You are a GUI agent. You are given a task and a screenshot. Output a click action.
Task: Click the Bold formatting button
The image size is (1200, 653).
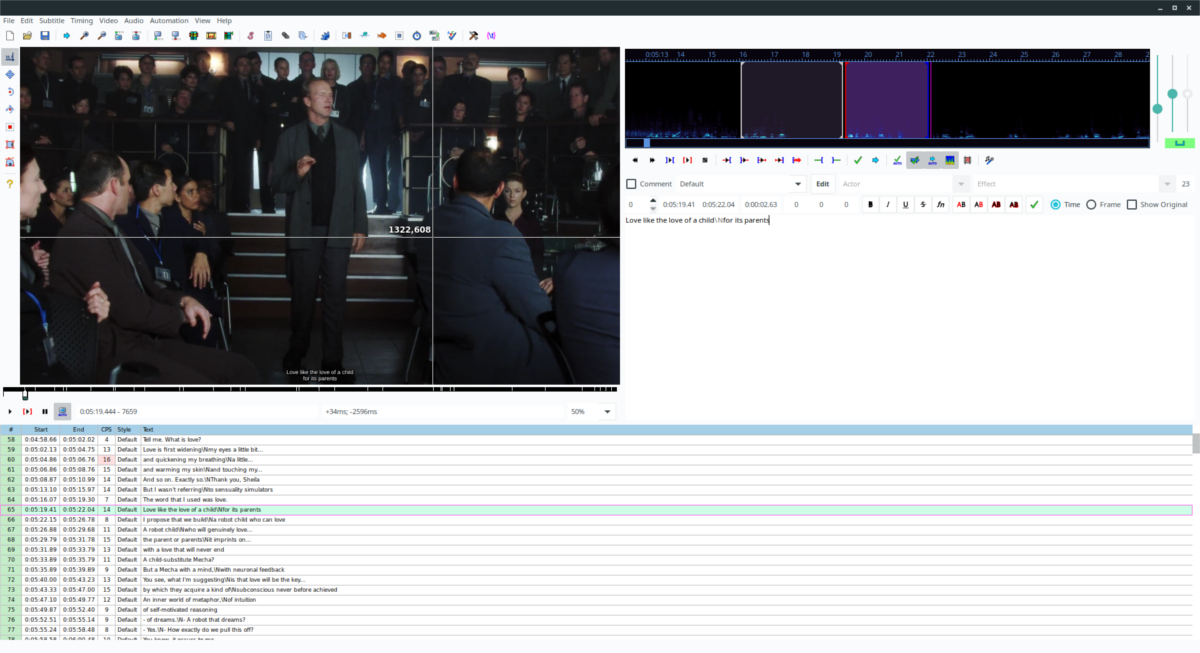tap(869, 204)
